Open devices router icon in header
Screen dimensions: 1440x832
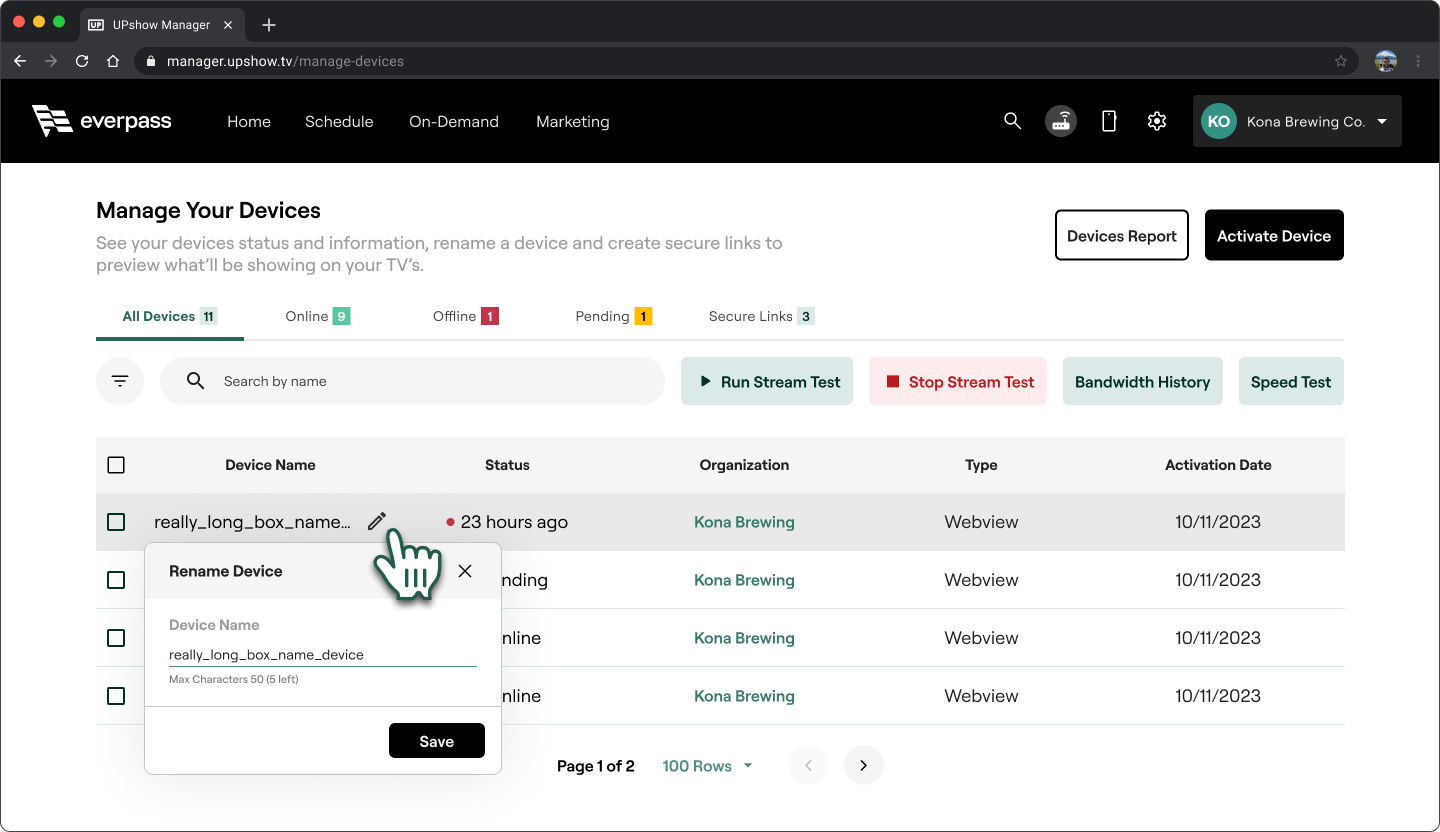click(1061, 121)
